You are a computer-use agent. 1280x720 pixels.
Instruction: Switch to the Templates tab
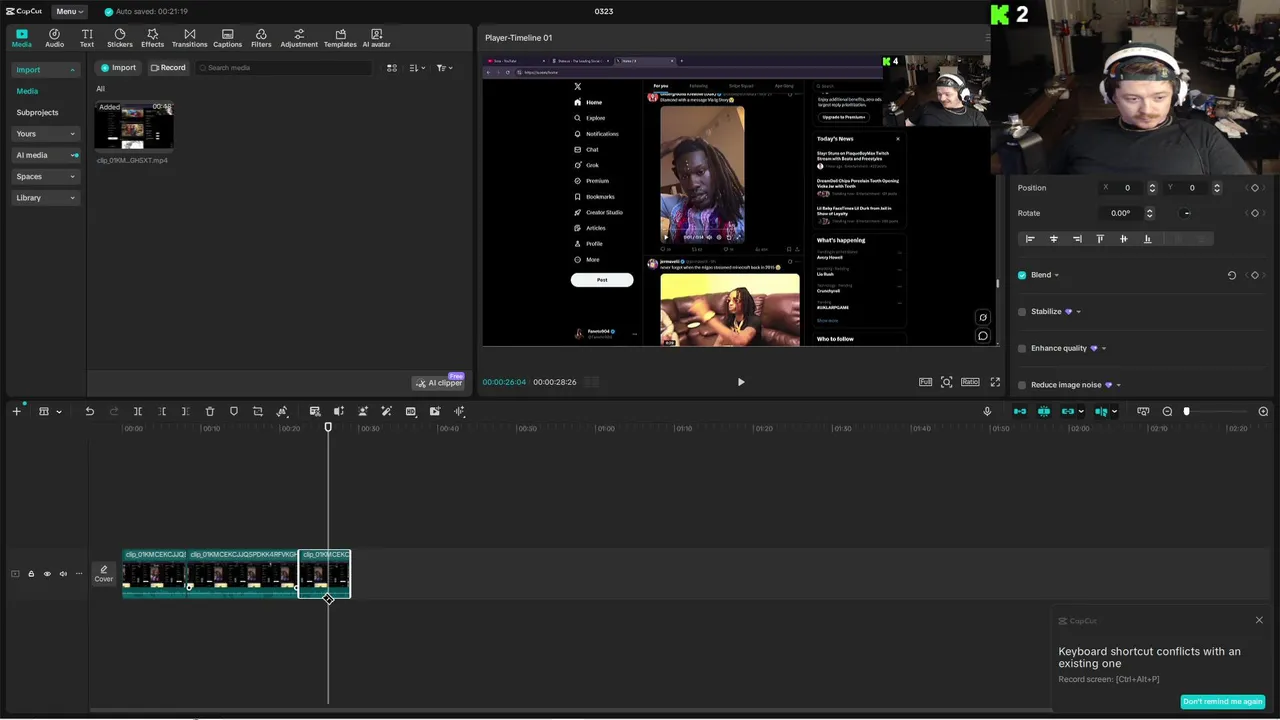340,38
